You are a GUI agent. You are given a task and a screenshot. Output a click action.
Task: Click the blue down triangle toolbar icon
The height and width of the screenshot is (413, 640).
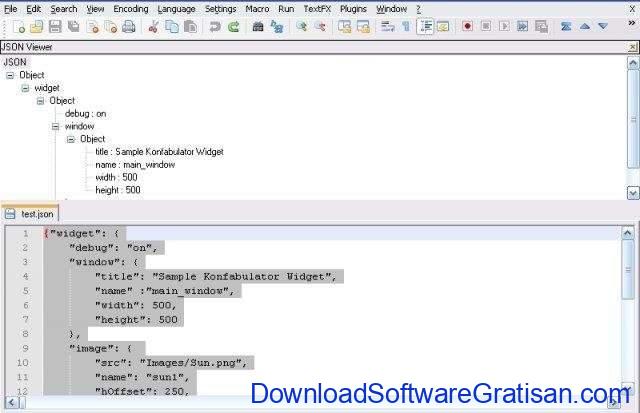point(603,27)
